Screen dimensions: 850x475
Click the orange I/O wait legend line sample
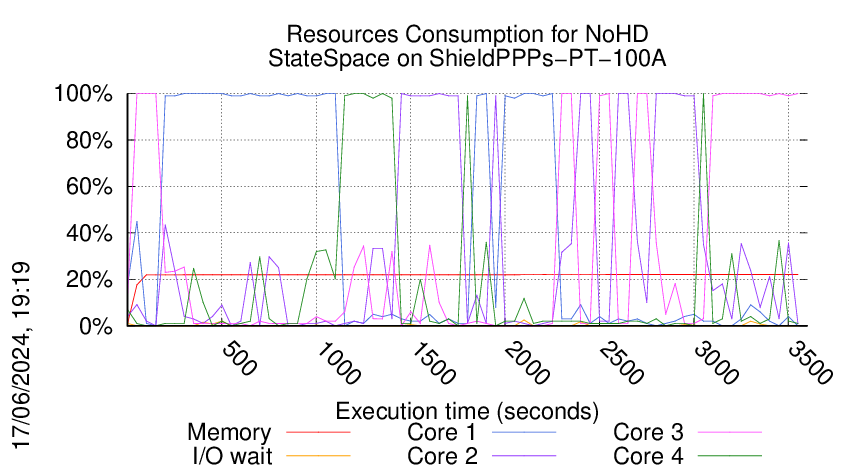318,456
